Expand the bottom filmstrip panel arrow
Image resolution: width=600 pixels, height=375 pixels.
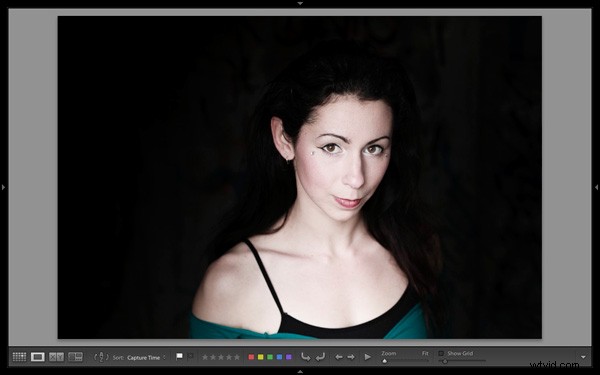(300, 372)
